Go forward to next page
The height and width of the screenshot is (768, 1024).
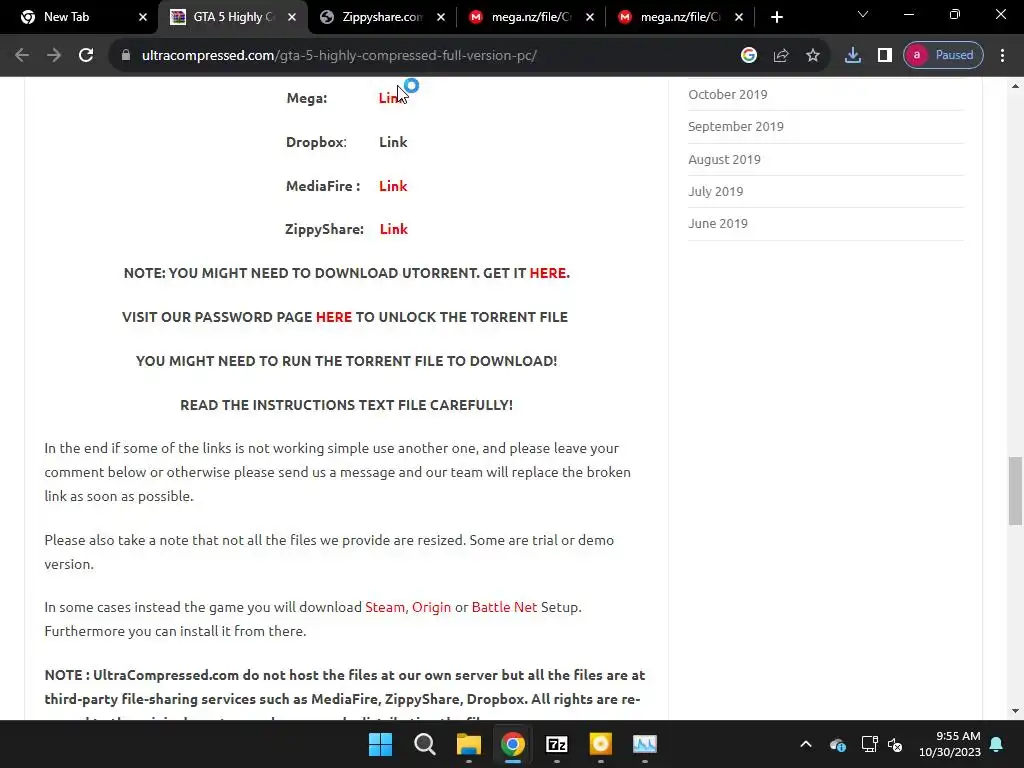(54, 56)
